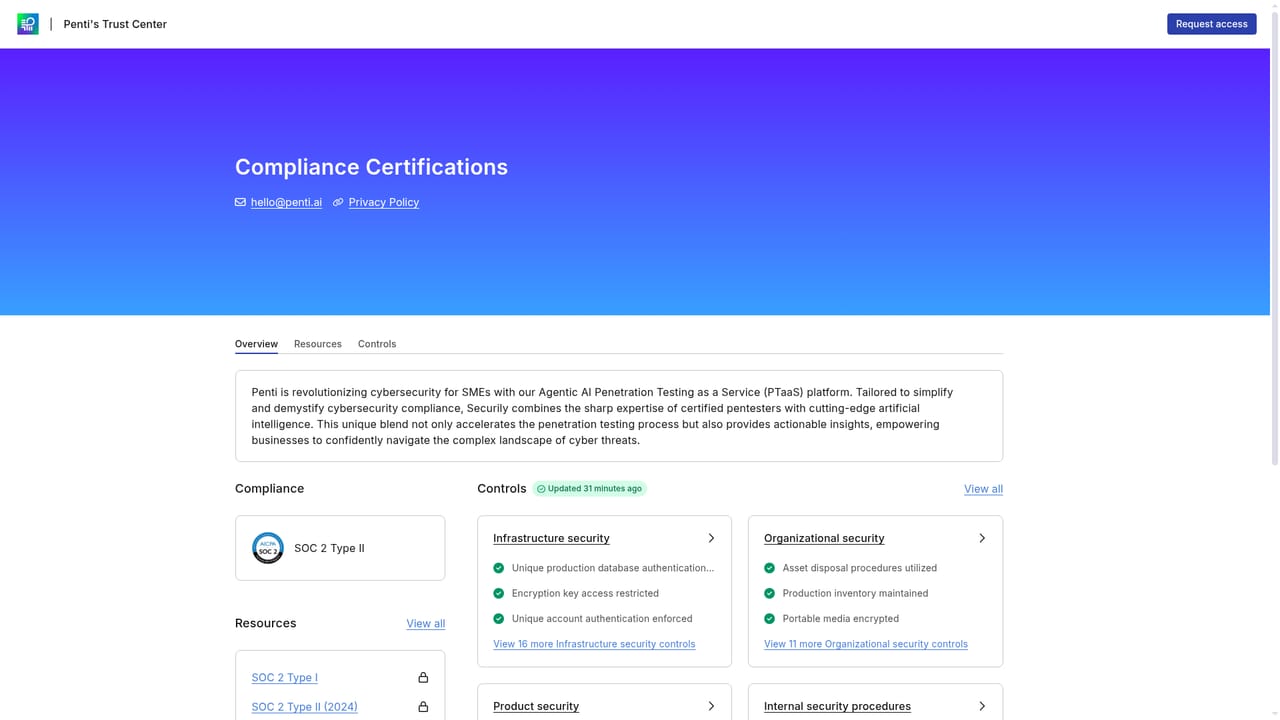The height and width of the screenshot is (720, 1280).
Task: View 16 more Infrastructure security controls
Action: [594, 644]
